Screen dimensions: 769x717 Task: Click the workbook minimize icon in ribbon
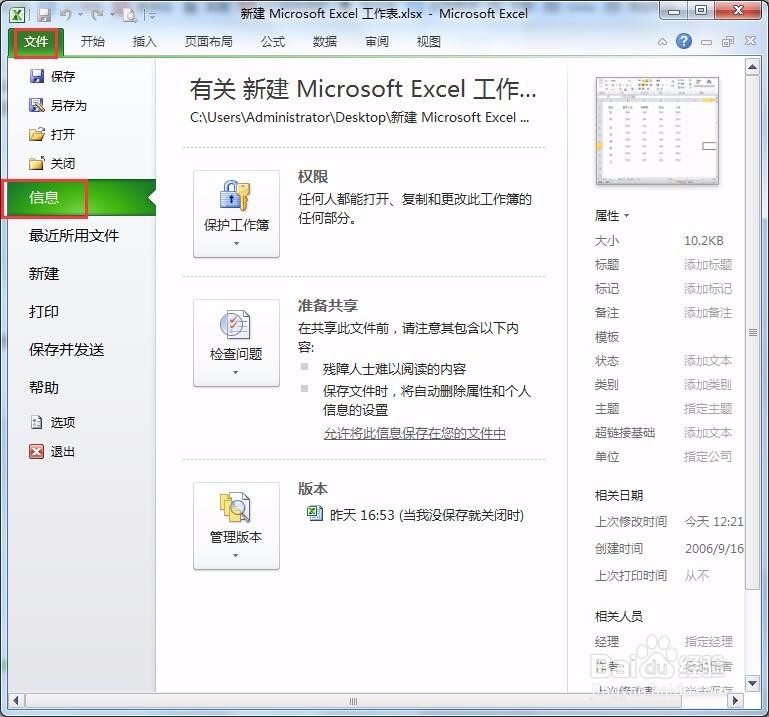[706, 42]
